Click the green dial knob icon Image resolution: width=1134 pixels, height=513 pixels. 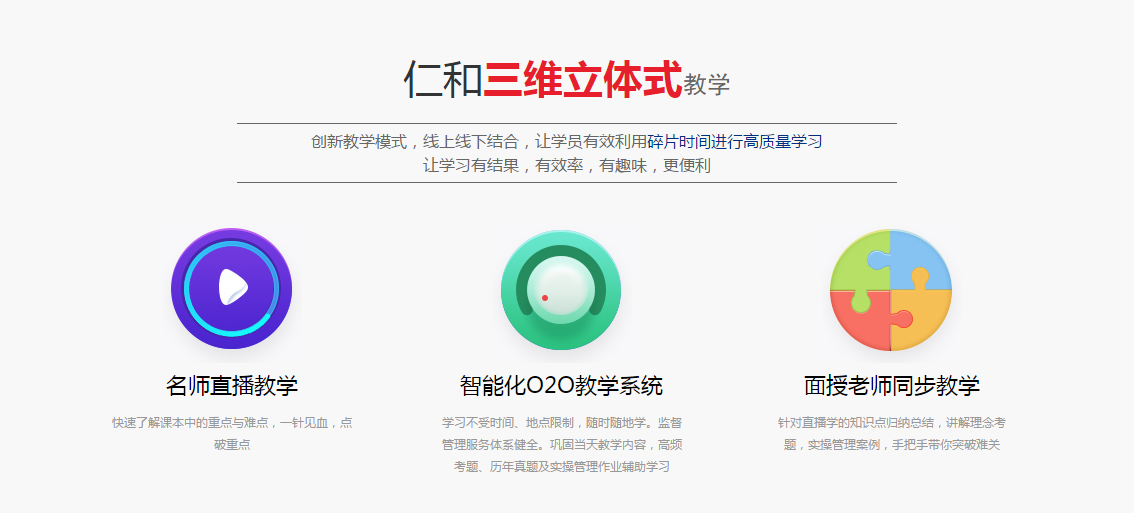click(561, 289)
